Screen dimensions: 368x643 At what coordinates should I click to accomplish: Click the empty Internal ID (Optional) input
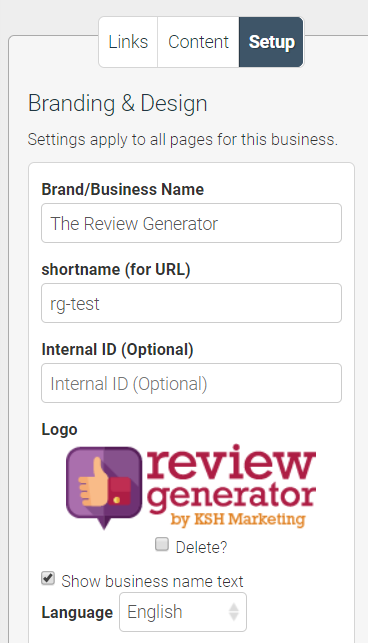[x=191, y=383]
